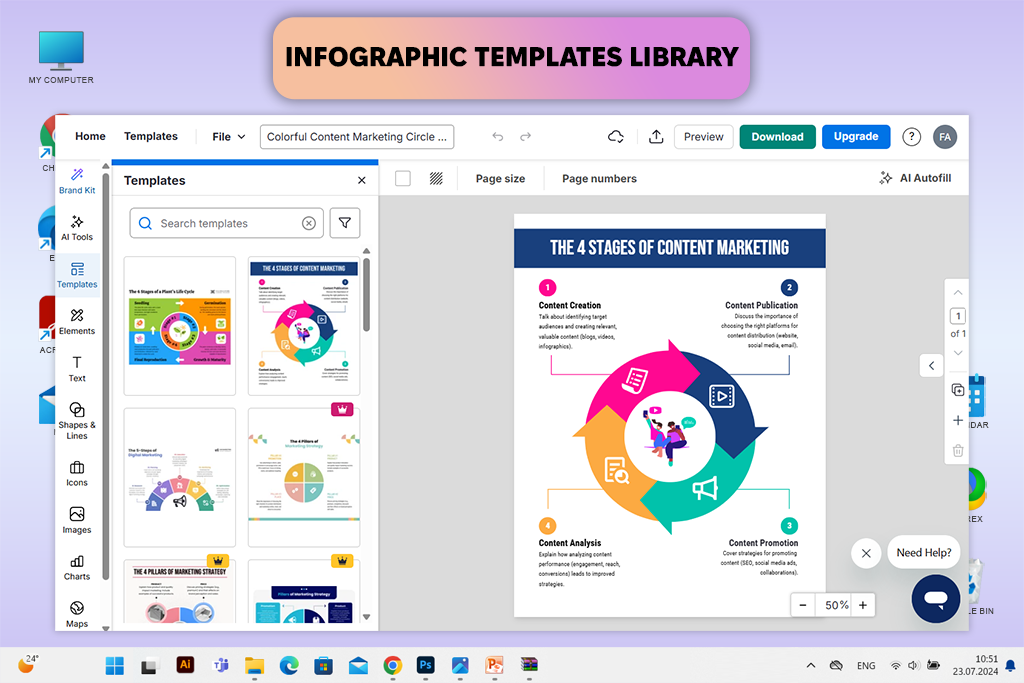Select the Templates sidebar item
This screenshot has height=683, width=1024.
(x=77, y=275)
